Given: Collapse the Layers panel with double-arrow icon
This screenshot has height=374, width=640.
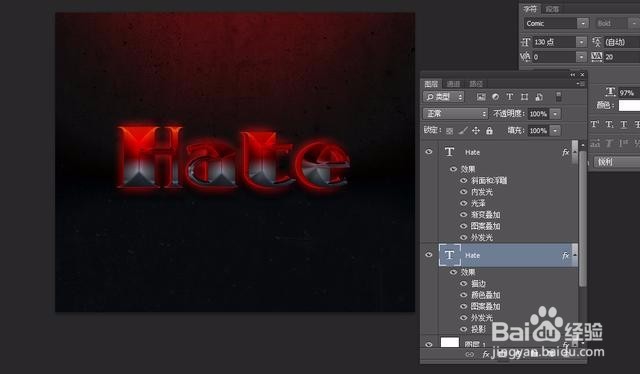Looking at the screenshot, I should pyautogui.click(x=573, y=75).
